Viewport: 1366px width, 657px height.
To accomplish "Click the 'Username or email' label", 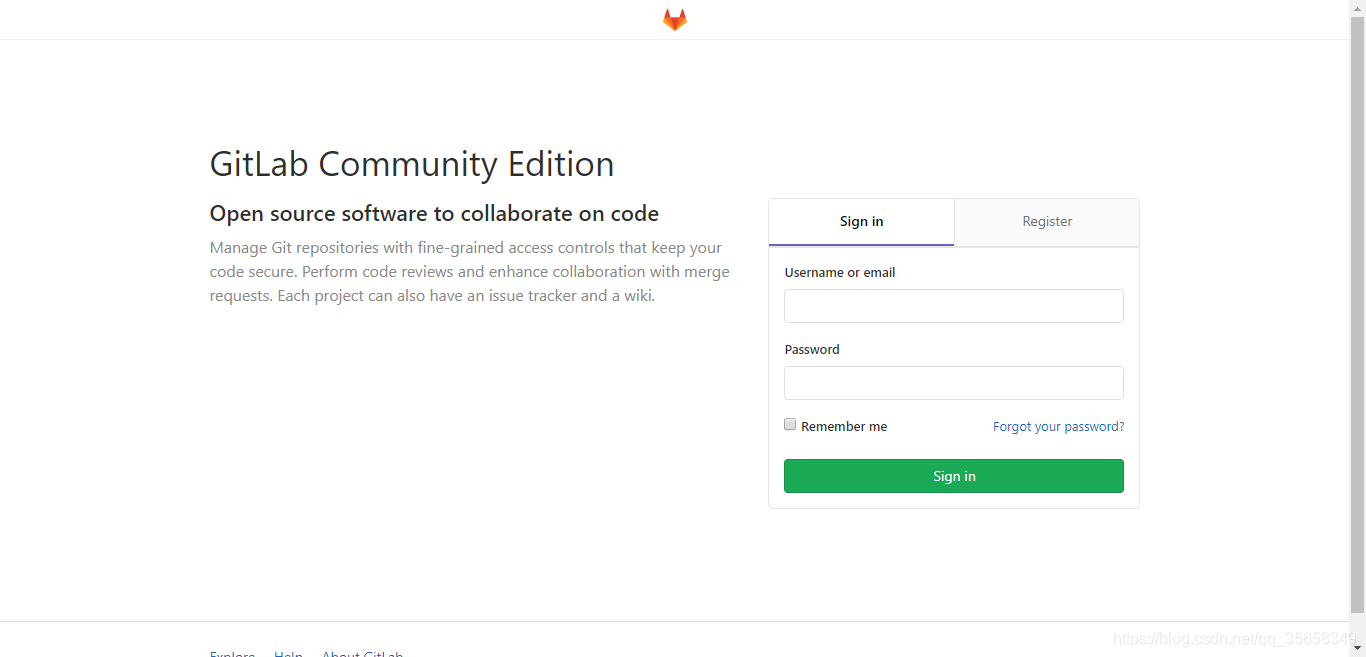I will click(x=840, y=272).
